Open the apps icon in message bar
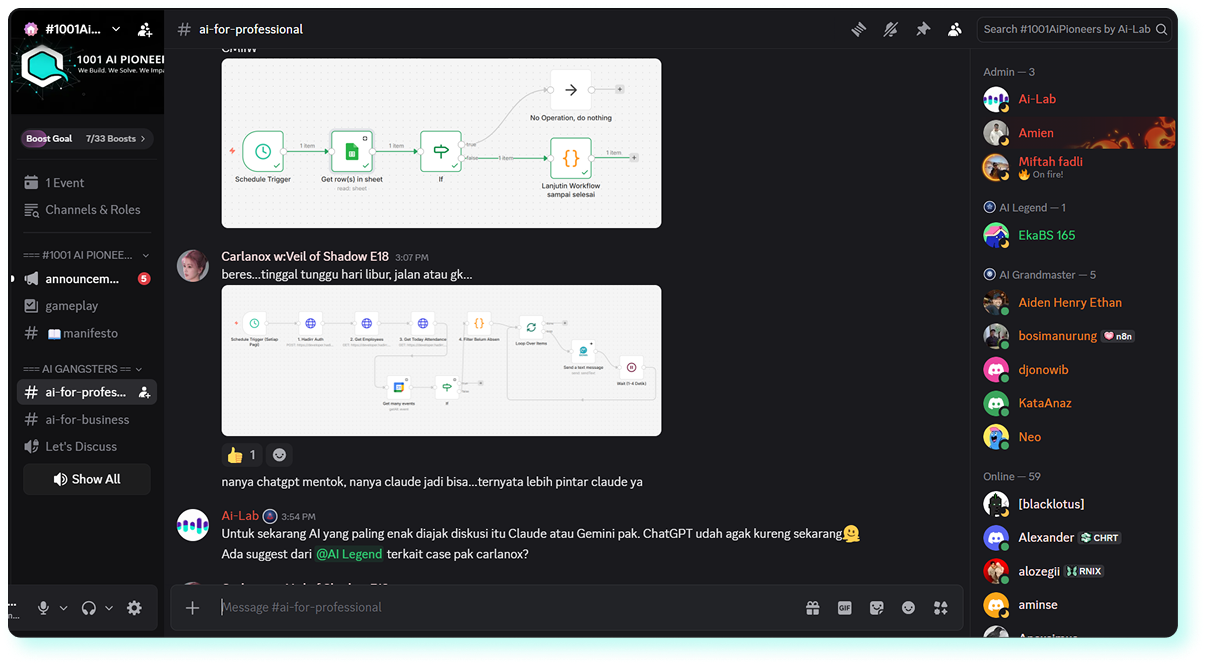Screen dimensions: 1206x666 (x=940, y=607)
